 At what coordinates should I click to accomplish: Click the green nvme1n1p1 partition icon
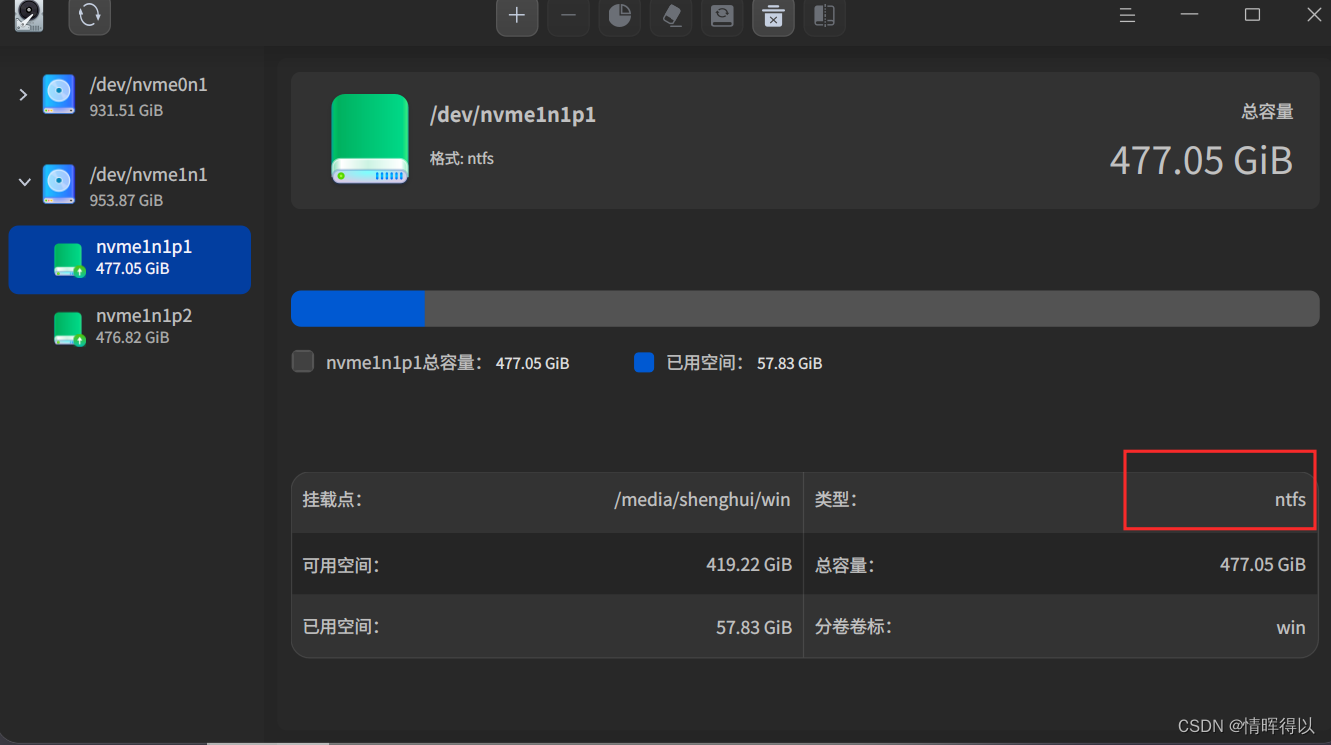(68, 260)
